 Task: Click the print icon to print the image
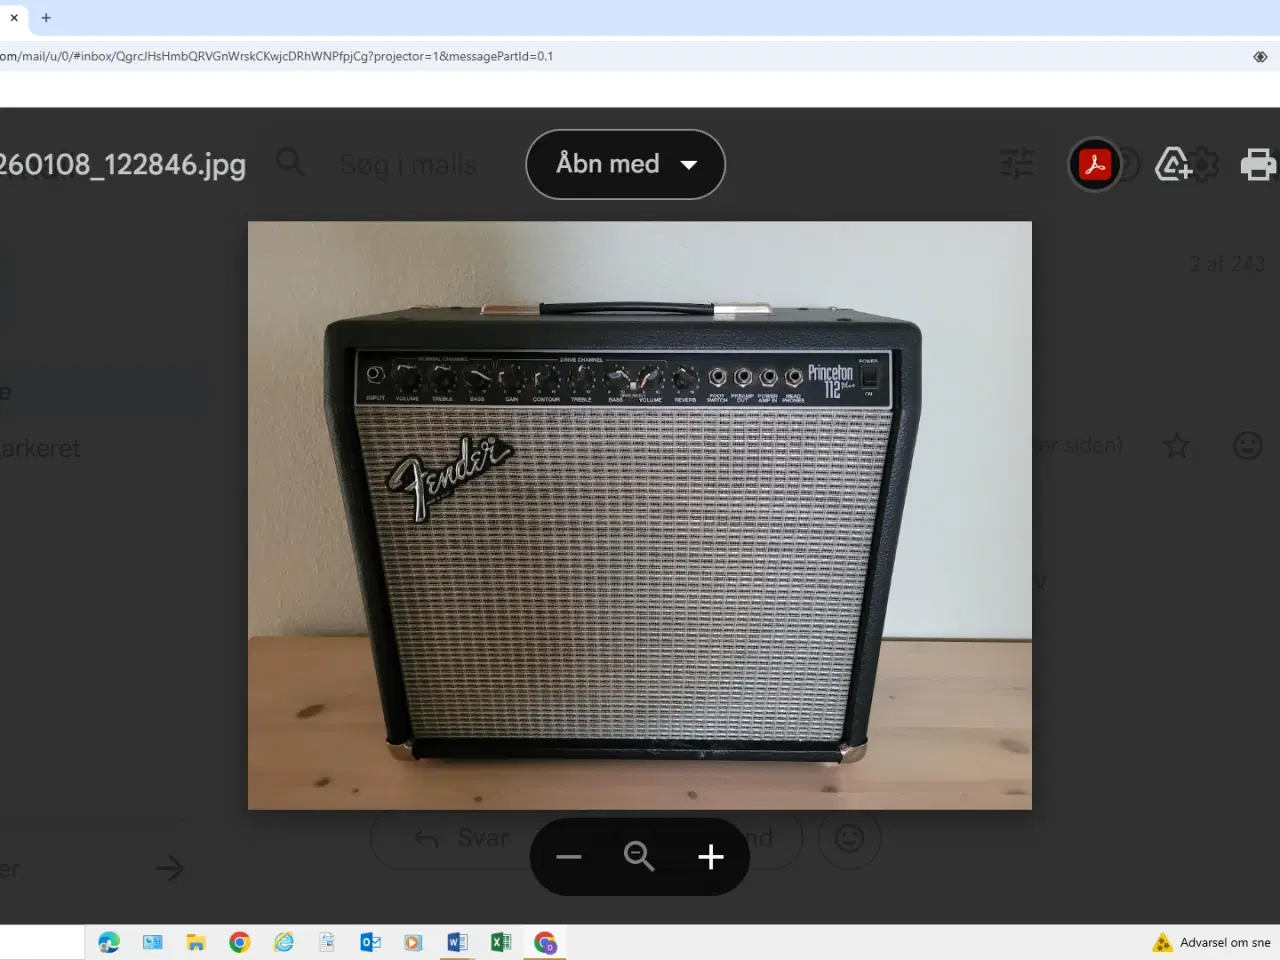(x=1258, y=164)
